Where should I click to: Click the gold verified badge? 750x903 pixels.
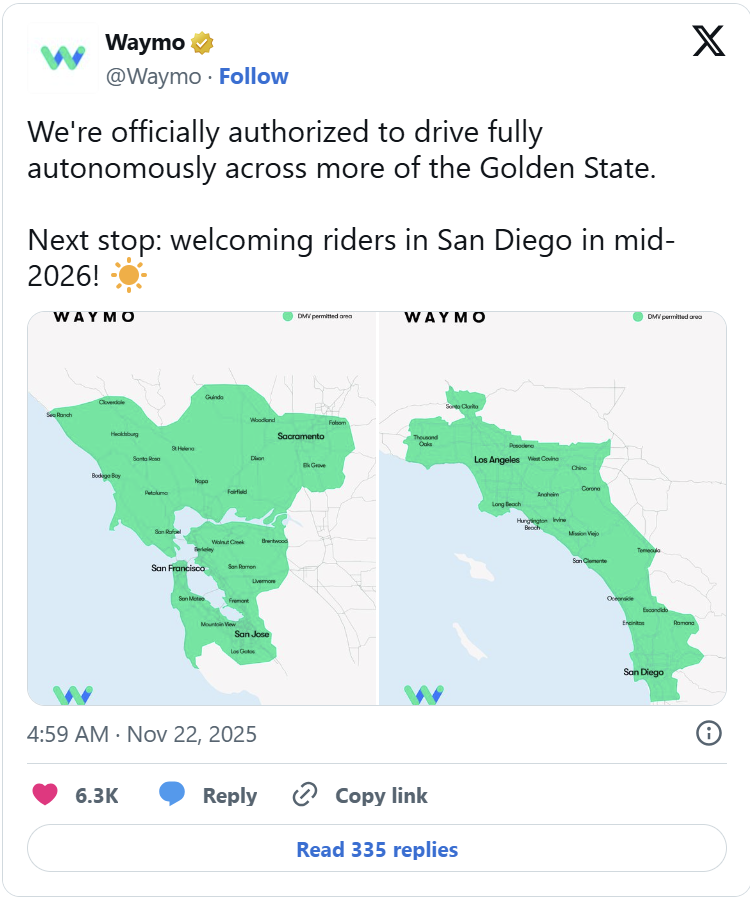(203, 43)
